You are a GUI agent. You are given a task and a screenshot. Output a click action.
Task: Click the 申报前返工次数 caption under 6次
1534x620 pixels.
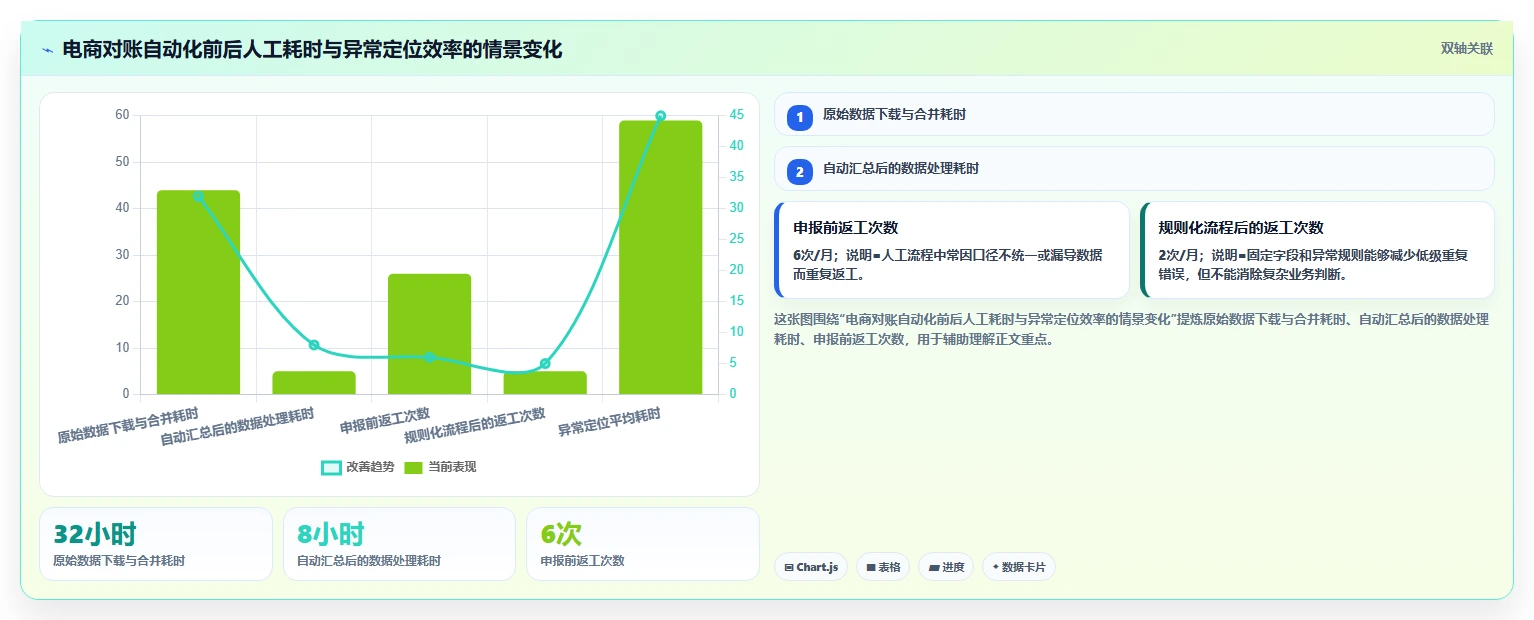pos(582,561)
